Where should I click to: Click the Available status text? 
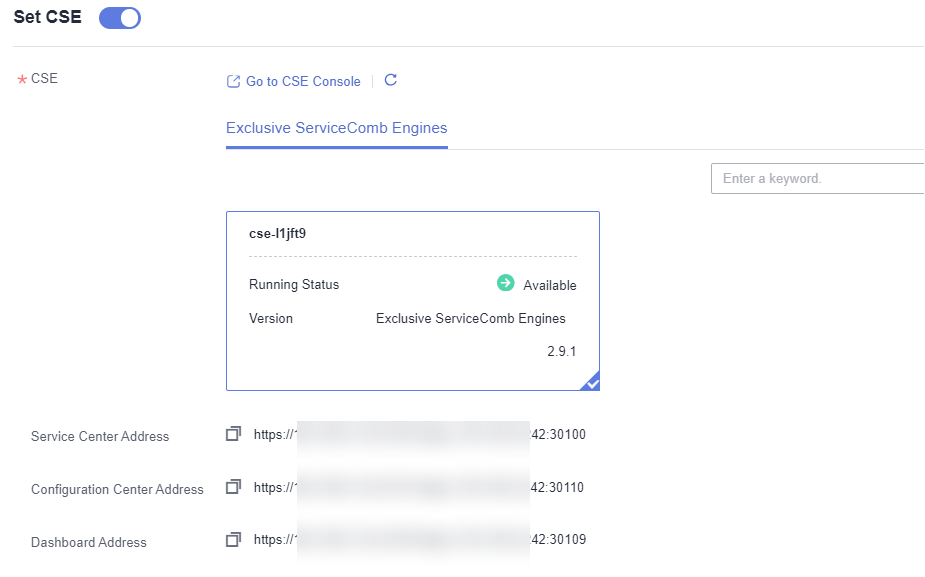click(x=550, y=285)
